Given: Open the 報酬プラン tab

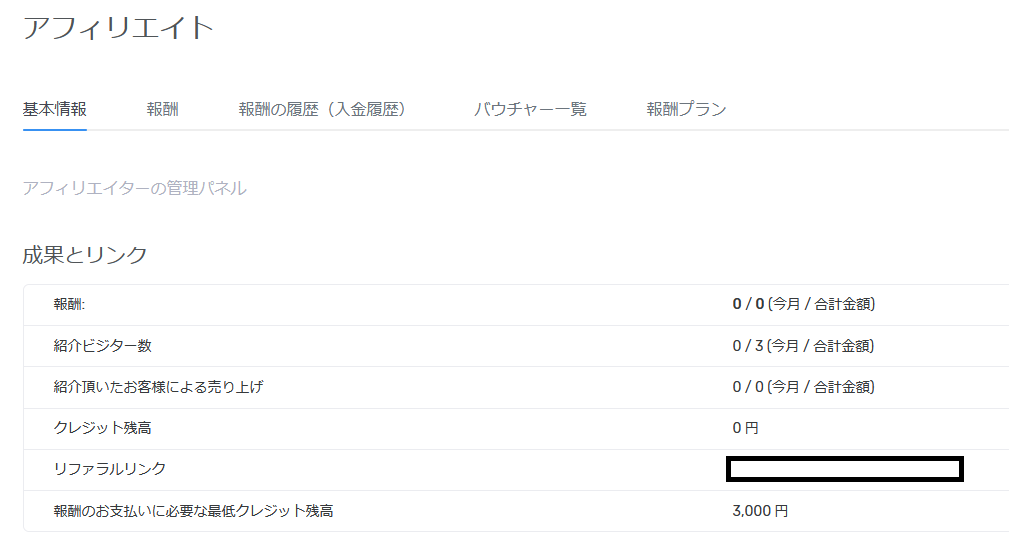Looking at the screenshot, I should (x=686, y=109).
